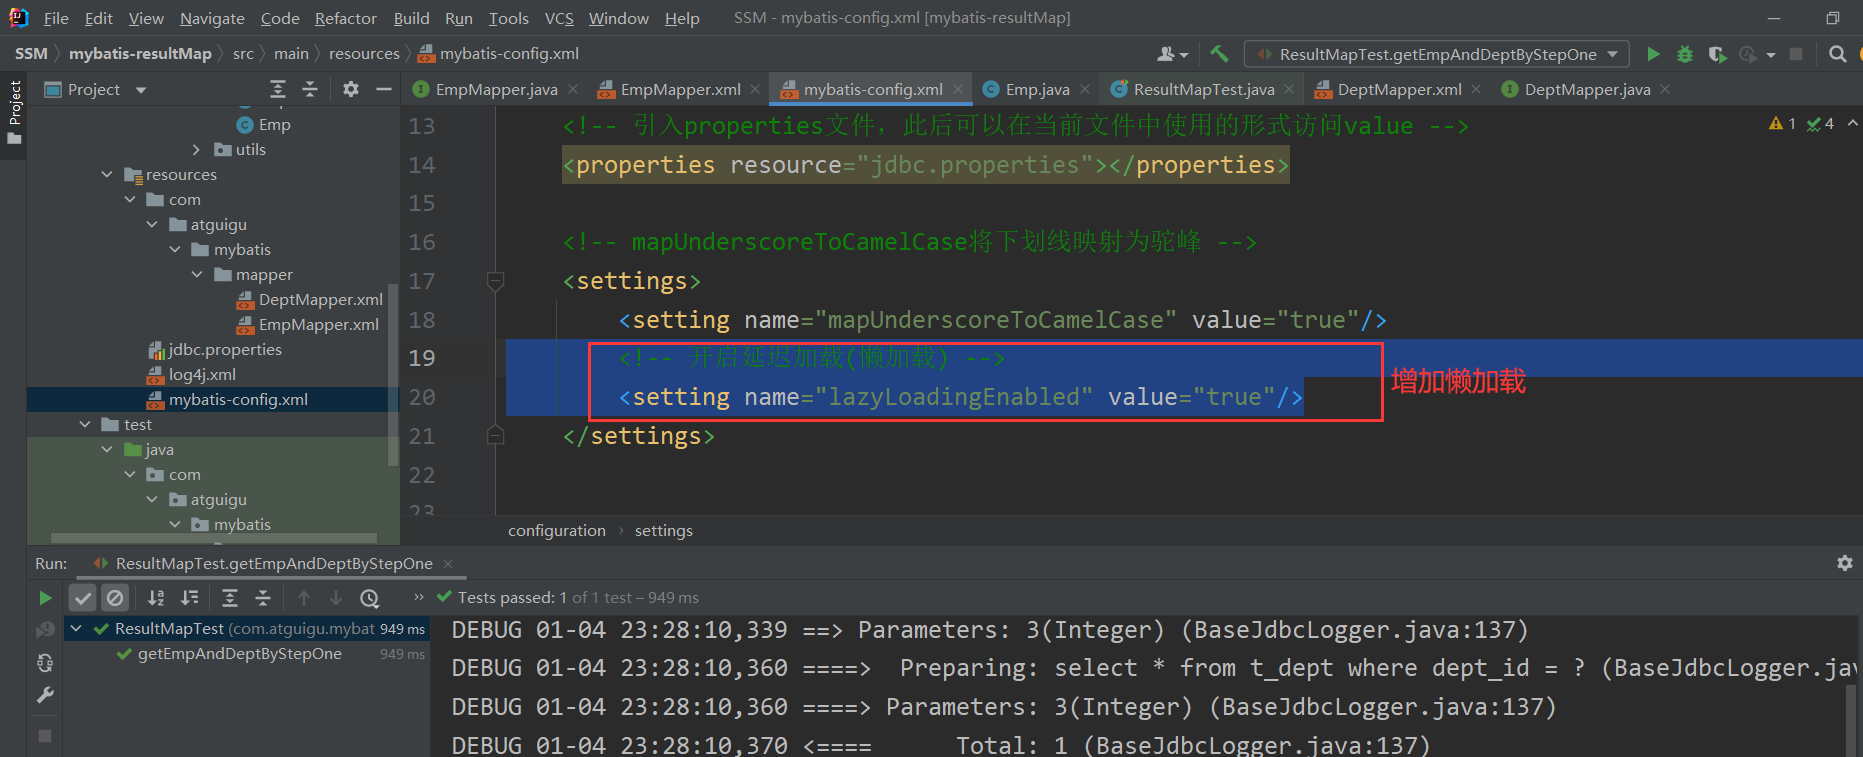Show more Run toolbar actions chevrons
The image size is (1863, 757).
(x=419, y=597)
